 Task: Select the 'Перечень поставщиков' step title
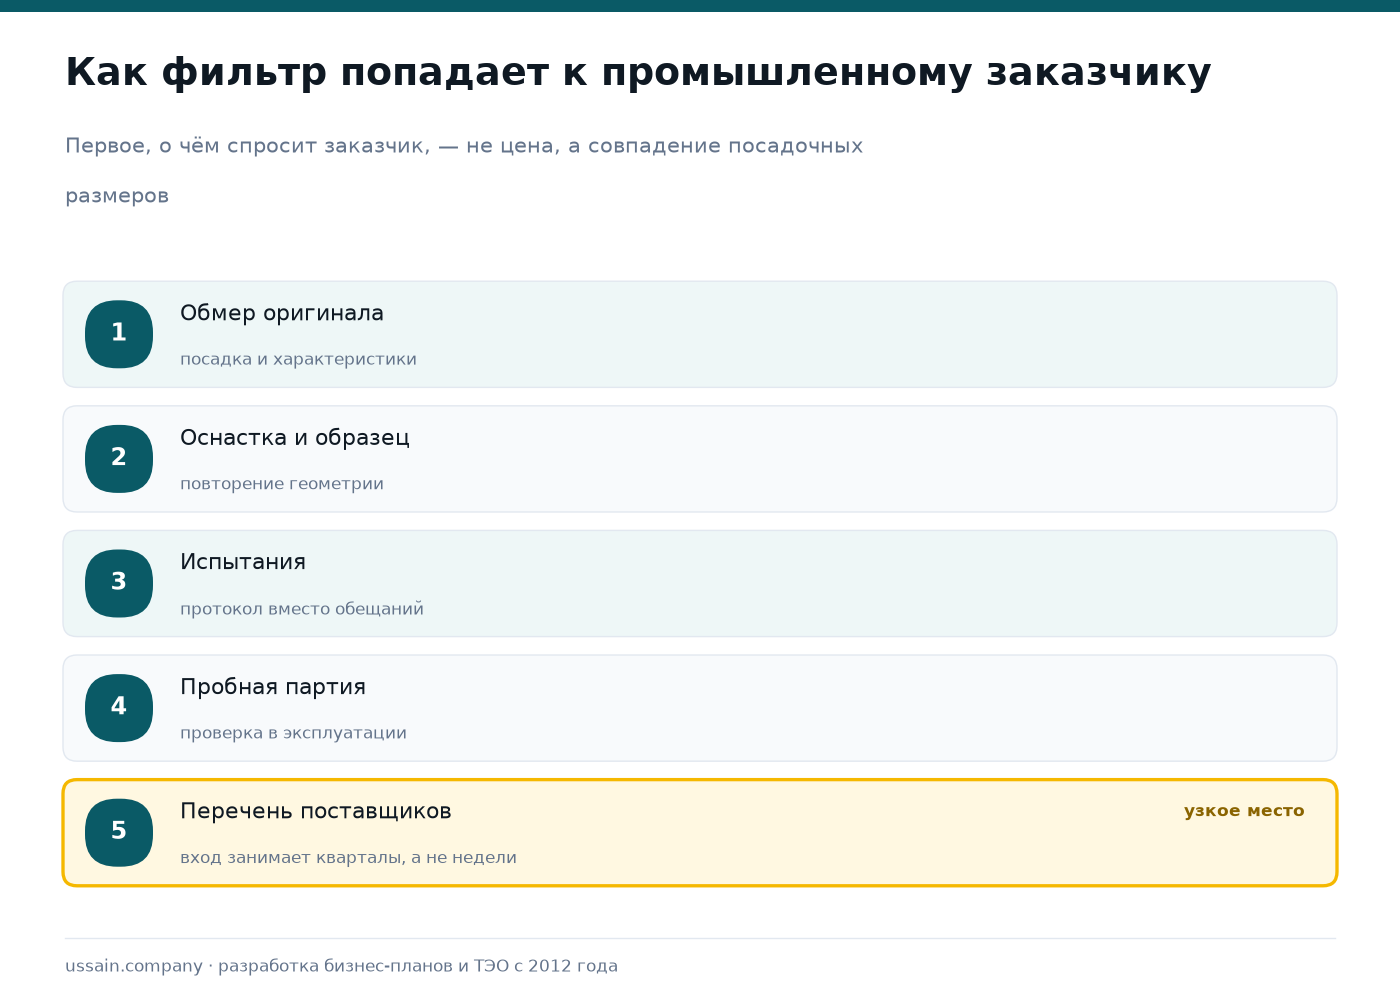click(316, 811)
